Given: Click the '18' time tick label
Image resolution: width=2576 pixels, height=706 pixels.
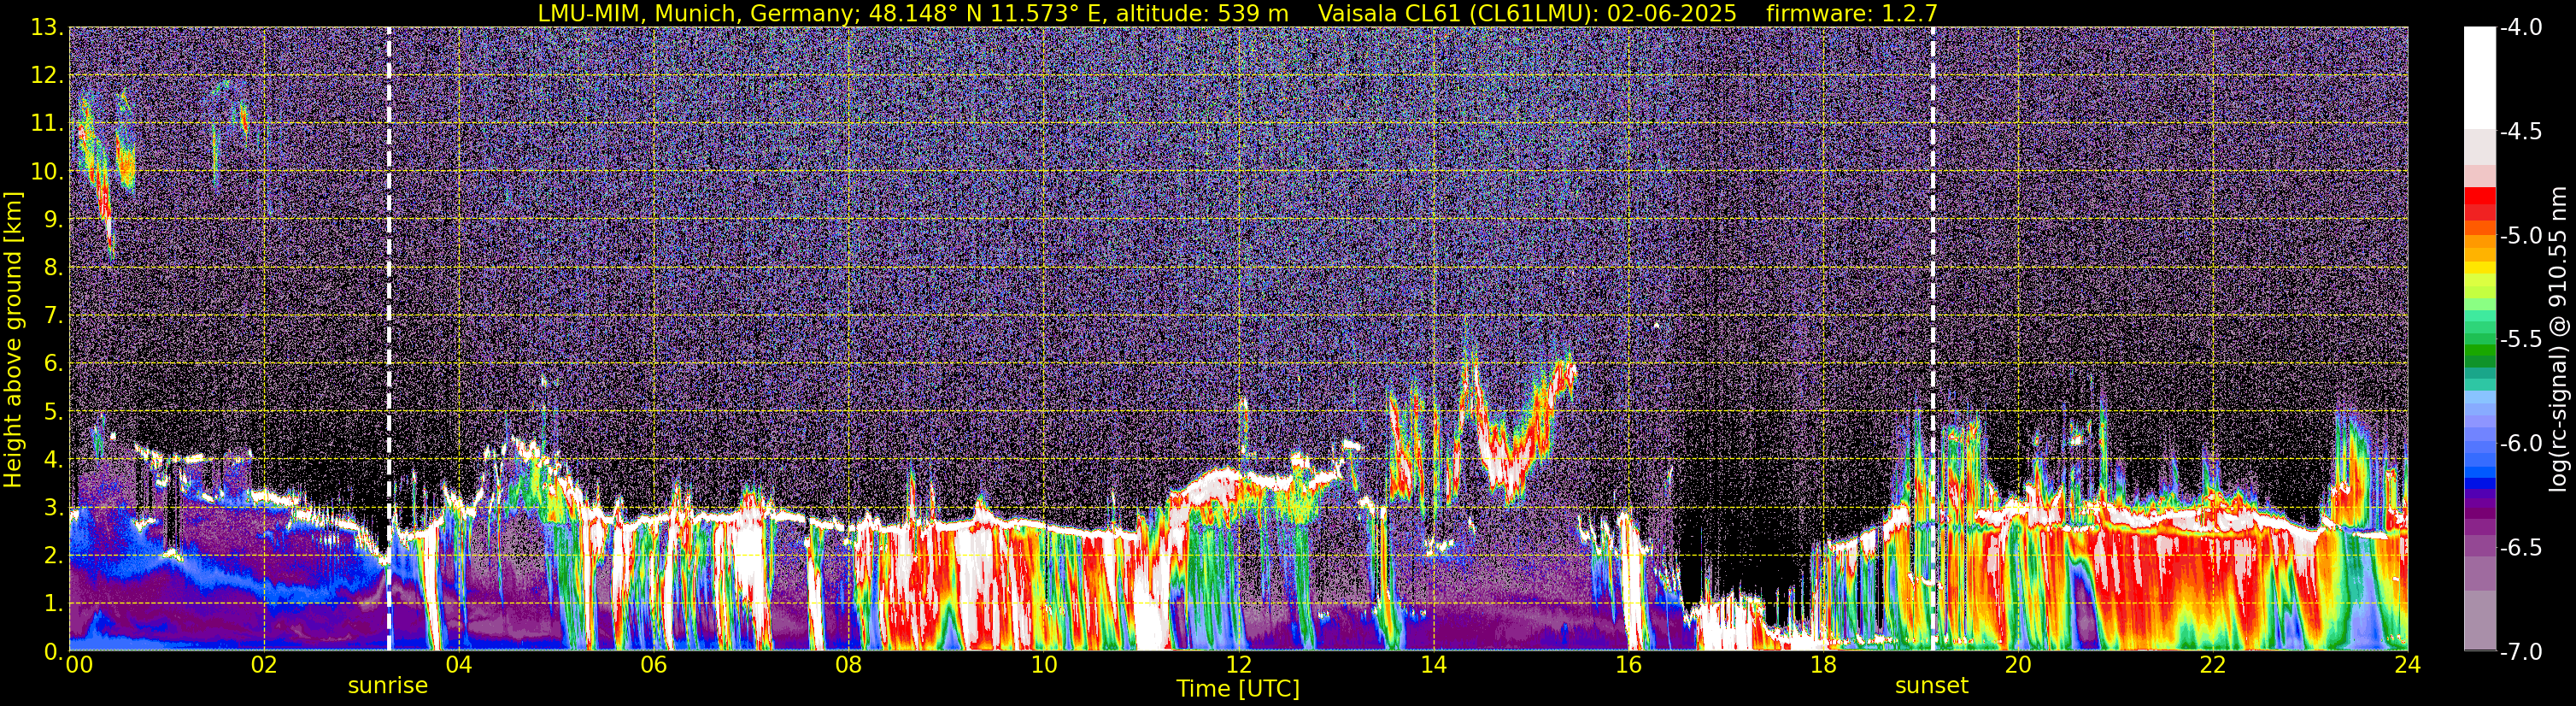Looking at the screenshot, I should tap(1823, 665).
